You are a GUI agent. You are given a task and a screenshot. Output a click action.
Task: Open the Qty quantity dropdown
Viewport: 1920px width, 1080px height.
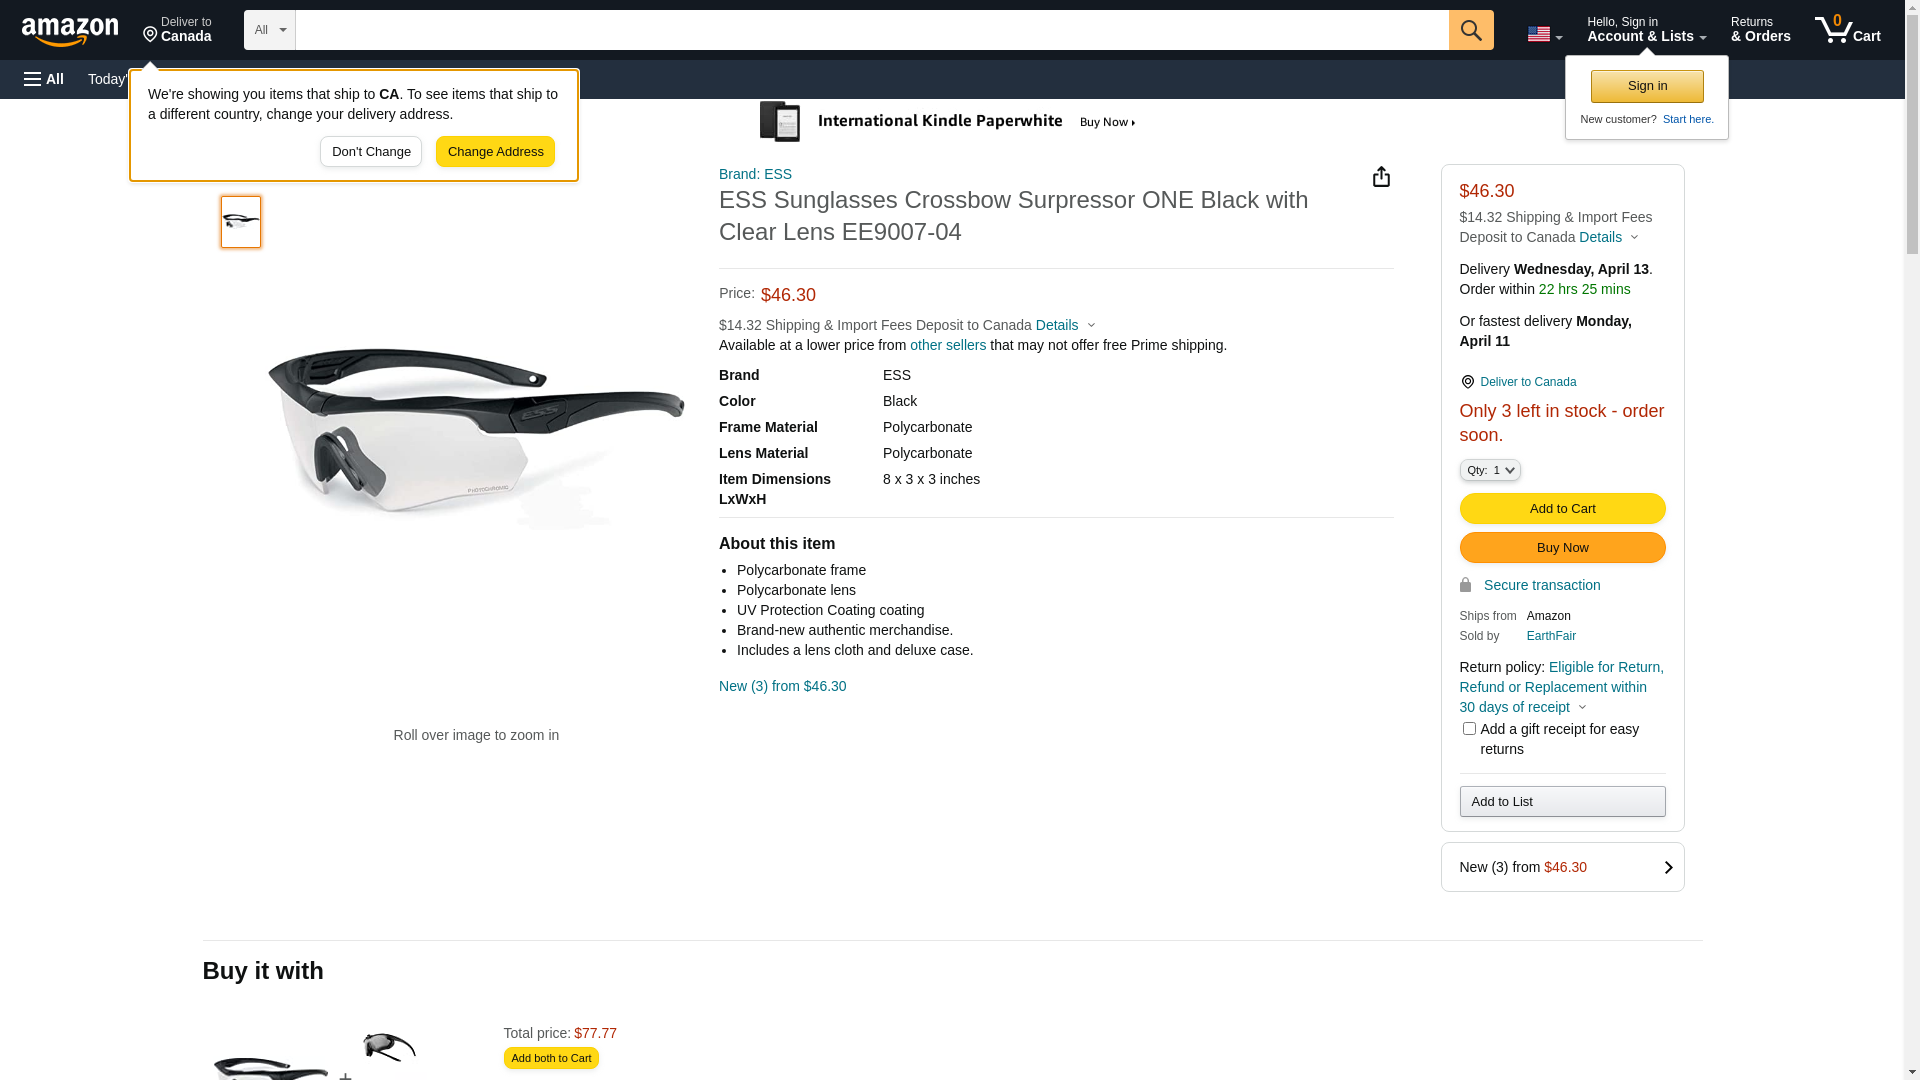(x=1489, y=470)
